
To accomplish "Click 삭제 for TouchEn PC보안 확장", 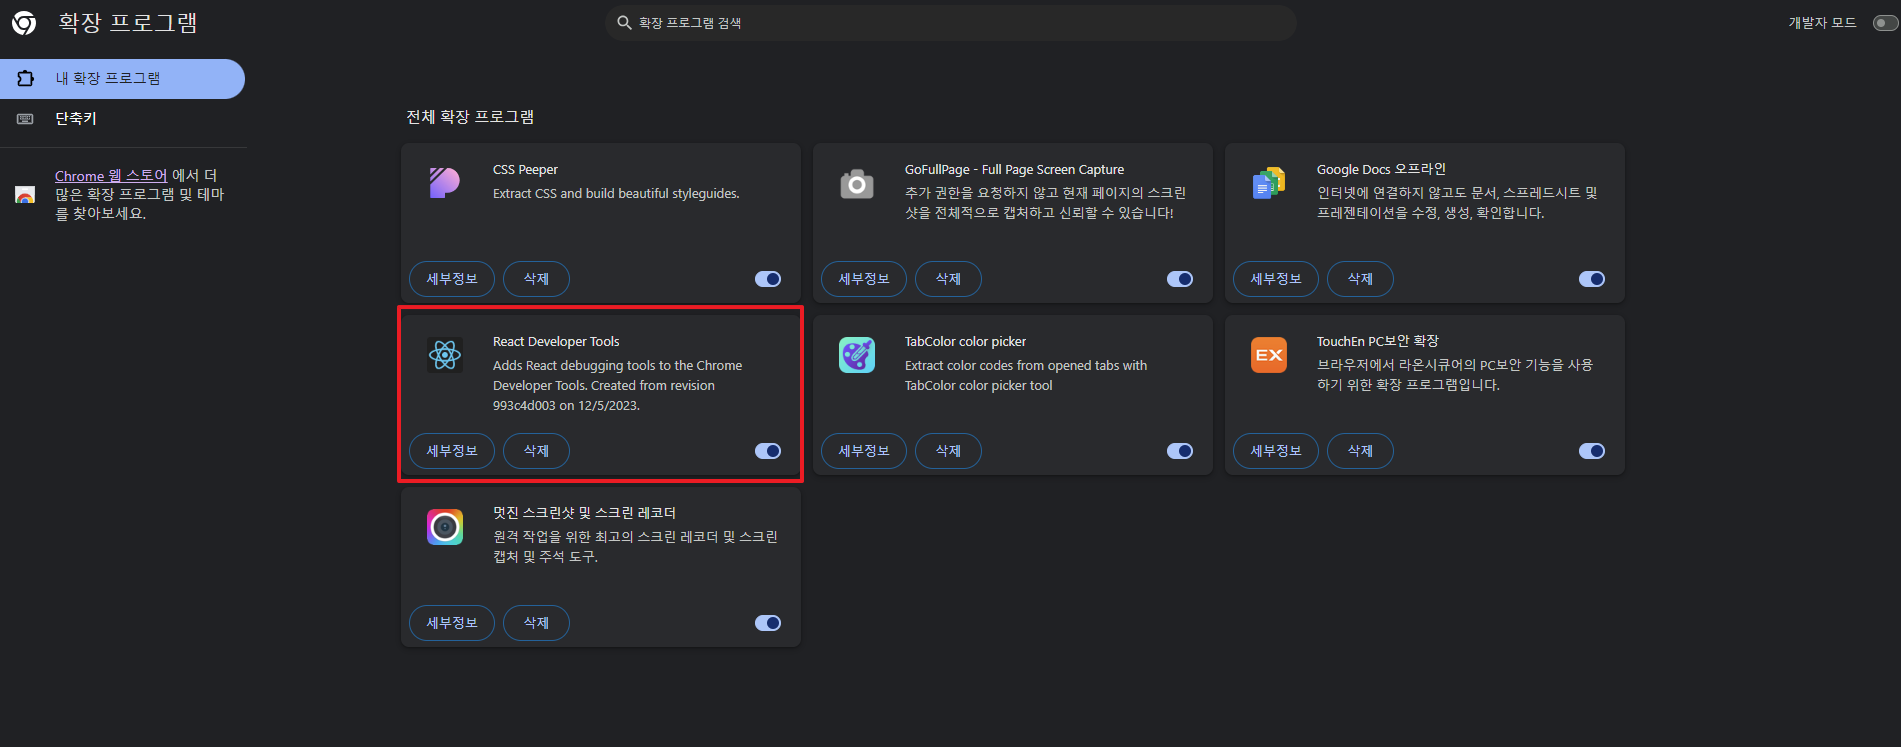I will click(1360, 451).
